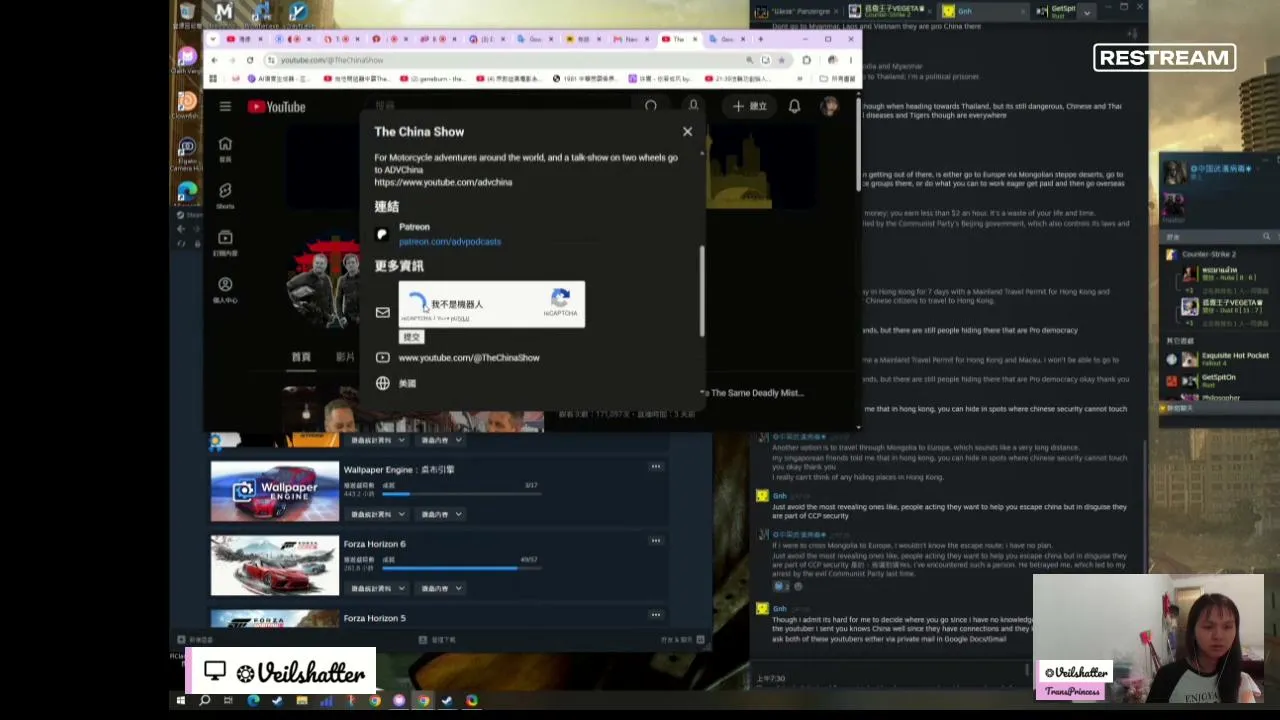The width and height of the screenshot is (1280, 720).
Task: Open a new Chrome tab with plus button
Action: (x=761, y=39)
